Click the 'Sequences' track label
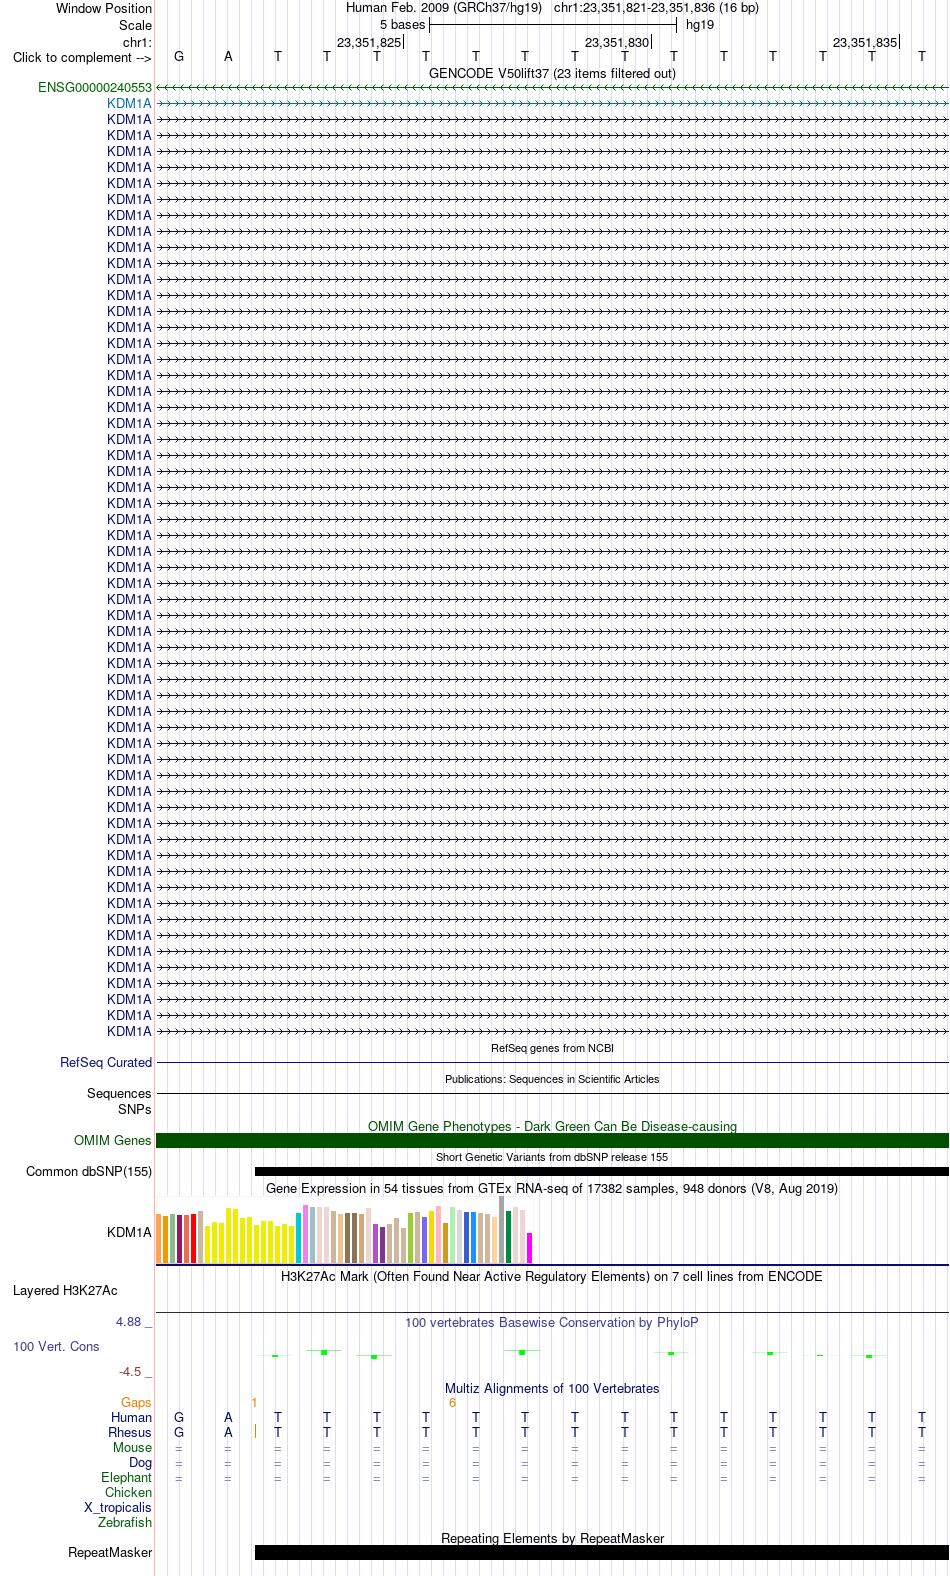The height and width of the screenshot is (1576, 950). pos(119,1094)
